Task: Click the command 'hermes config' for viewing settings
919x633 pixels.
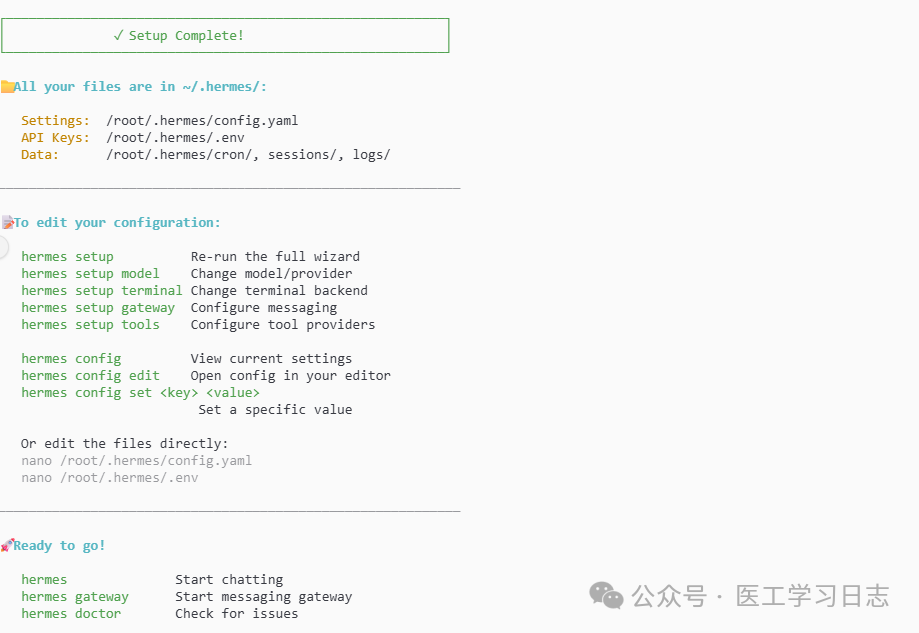Action: click(71, 359)
